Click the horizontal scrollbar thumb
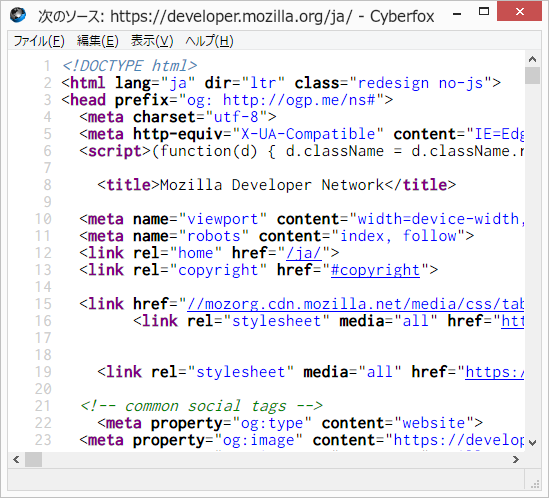549x498 pixels. pyautogui.click(x=34, y=459)
